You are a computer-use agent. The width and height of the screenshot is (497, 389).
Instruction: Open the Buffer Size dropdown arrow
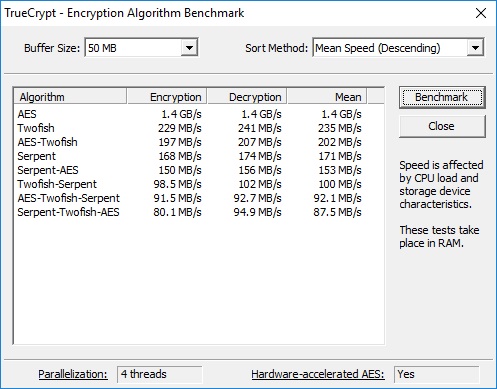point(189,48)
